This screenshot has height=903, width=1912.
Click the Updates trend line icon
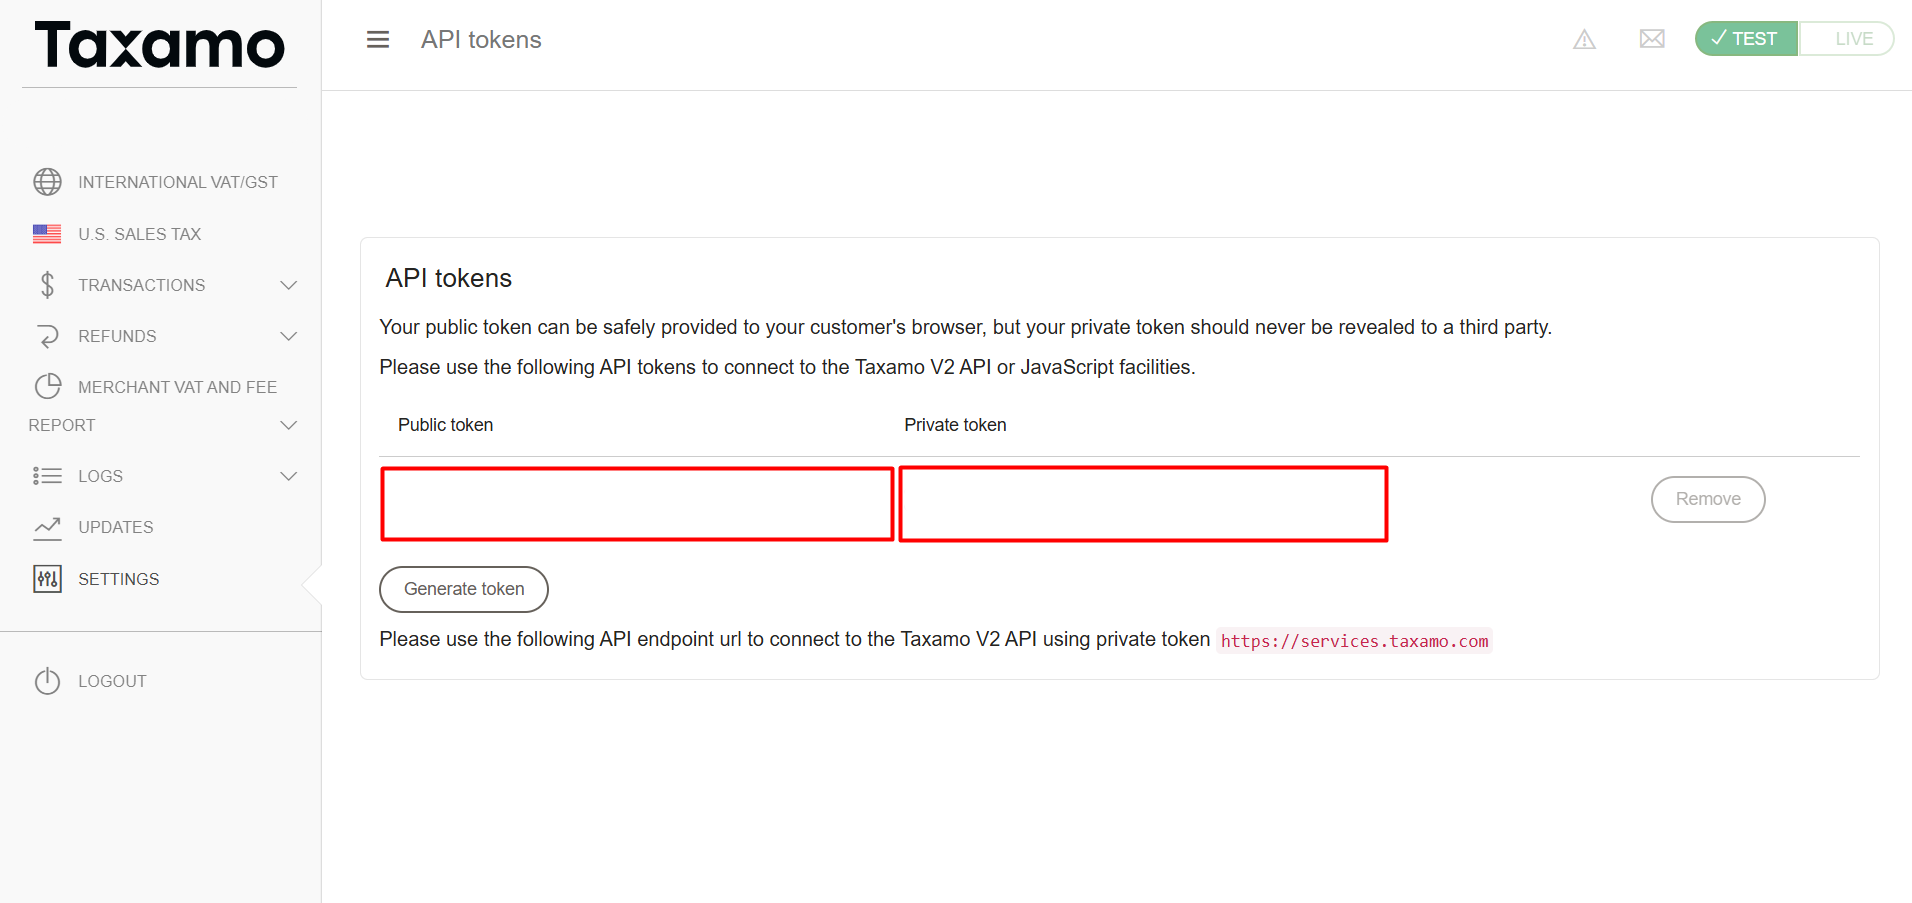click(x=47, y=527)
